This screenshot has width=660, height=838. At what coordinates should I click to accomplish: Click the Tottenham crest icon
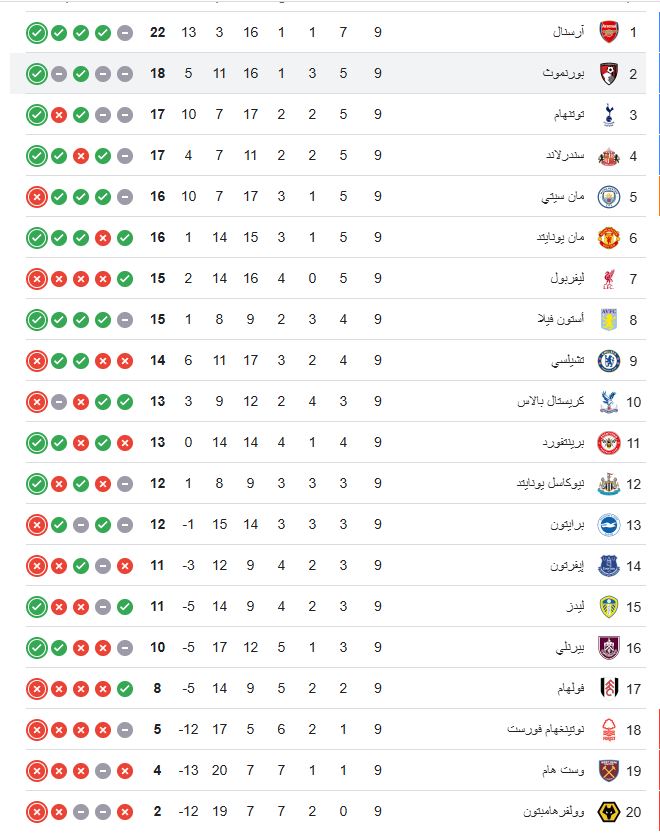click(607, 113)
